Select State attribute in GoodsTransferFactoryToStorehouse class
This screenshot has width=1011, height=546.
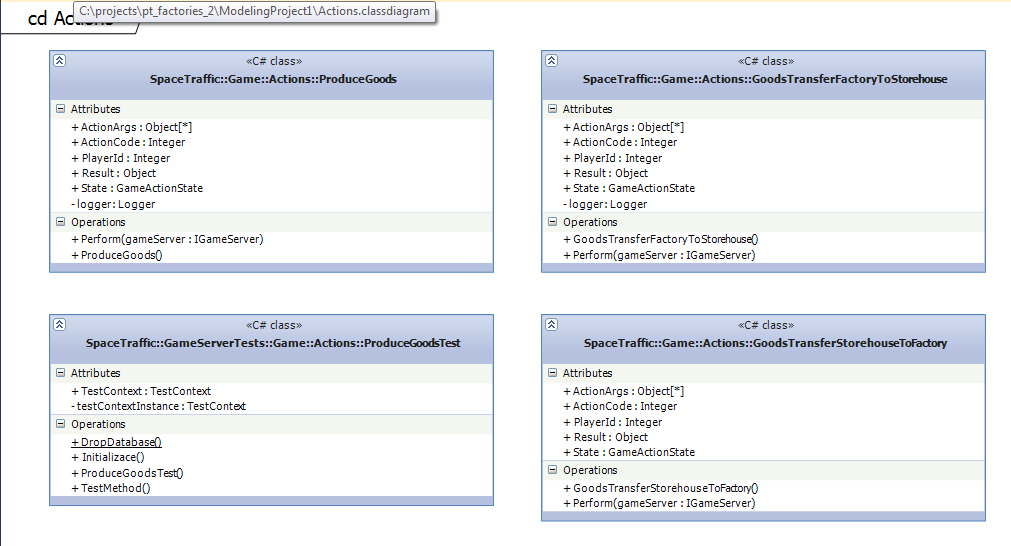click(629, 188)
